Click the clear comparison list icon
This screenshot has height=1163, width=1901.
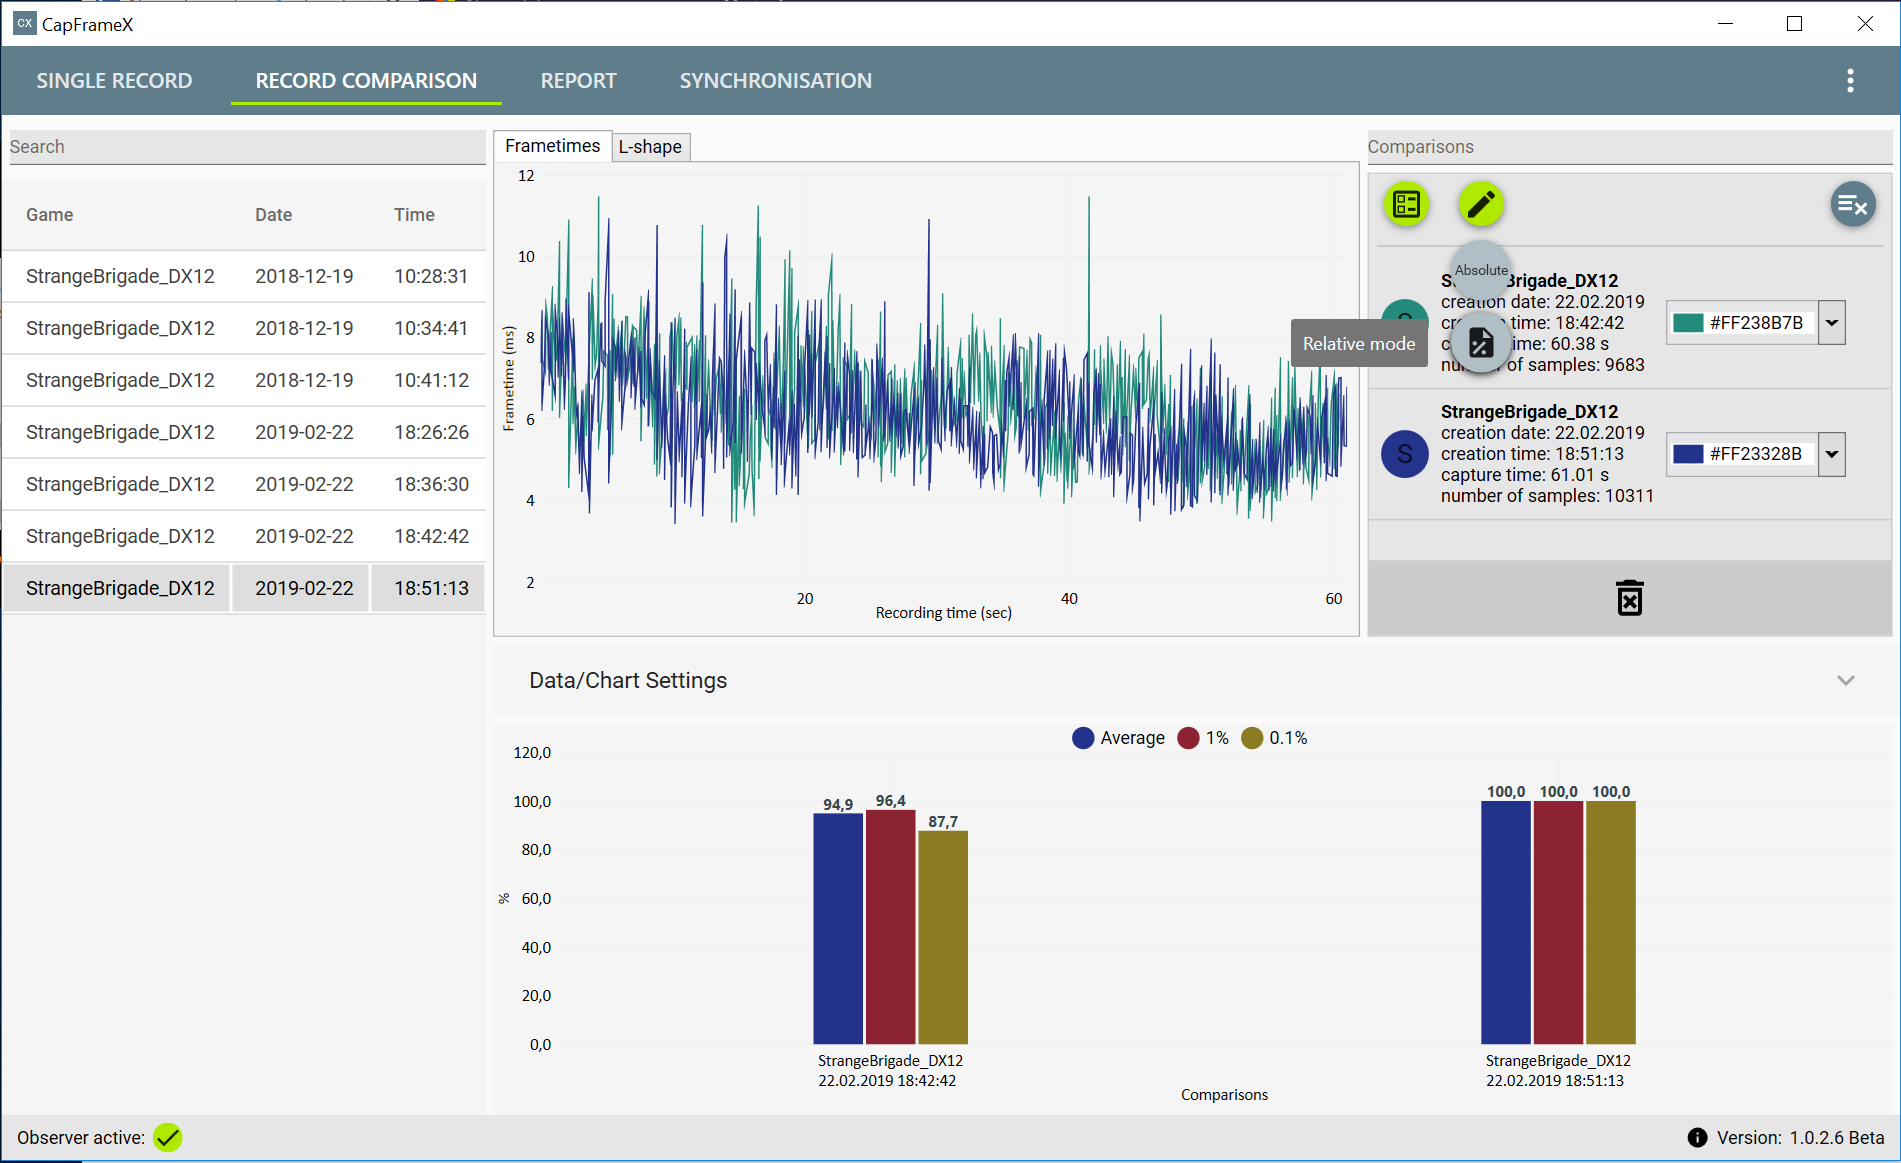pos(1853,205)
